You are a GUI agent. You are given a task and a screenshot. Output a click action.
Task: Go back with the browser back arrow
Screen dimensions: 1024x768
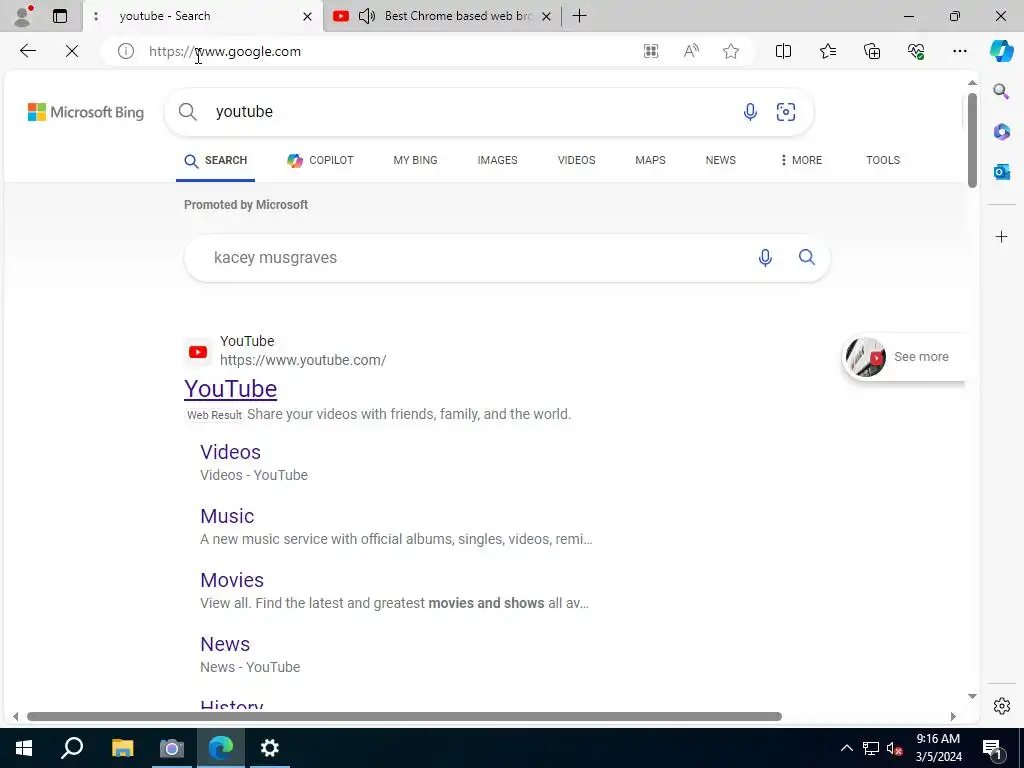pos(27,51)
